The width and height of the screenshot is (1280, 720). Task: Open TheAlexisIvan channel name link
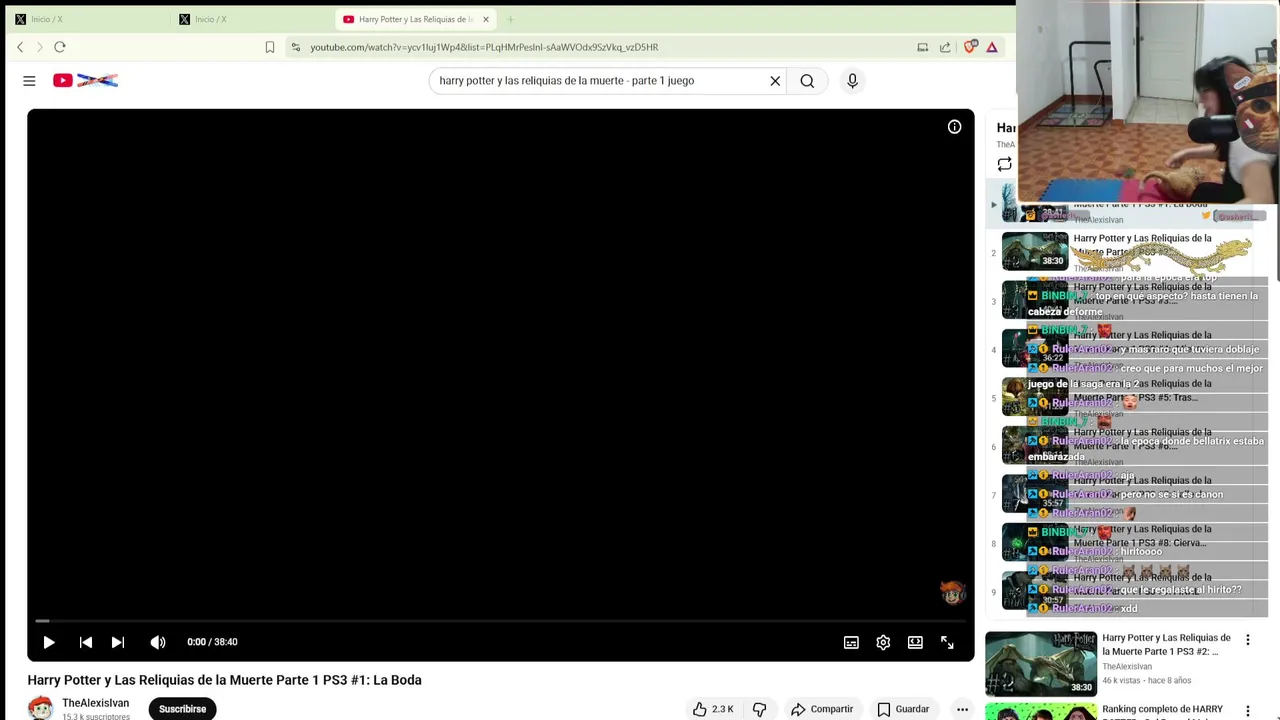pyautogui.click(x=95, y=703)
